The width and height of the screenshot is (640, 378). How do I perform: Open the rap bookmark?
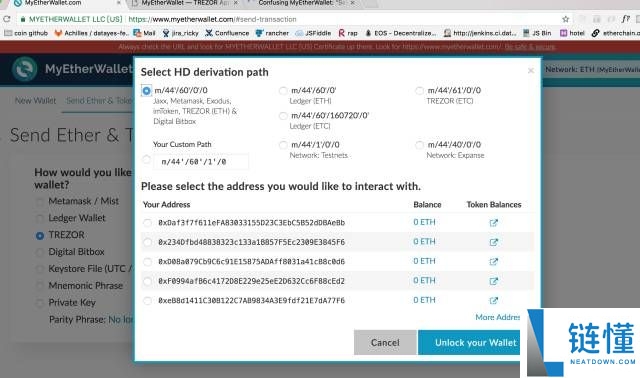[x=348, y=33]
